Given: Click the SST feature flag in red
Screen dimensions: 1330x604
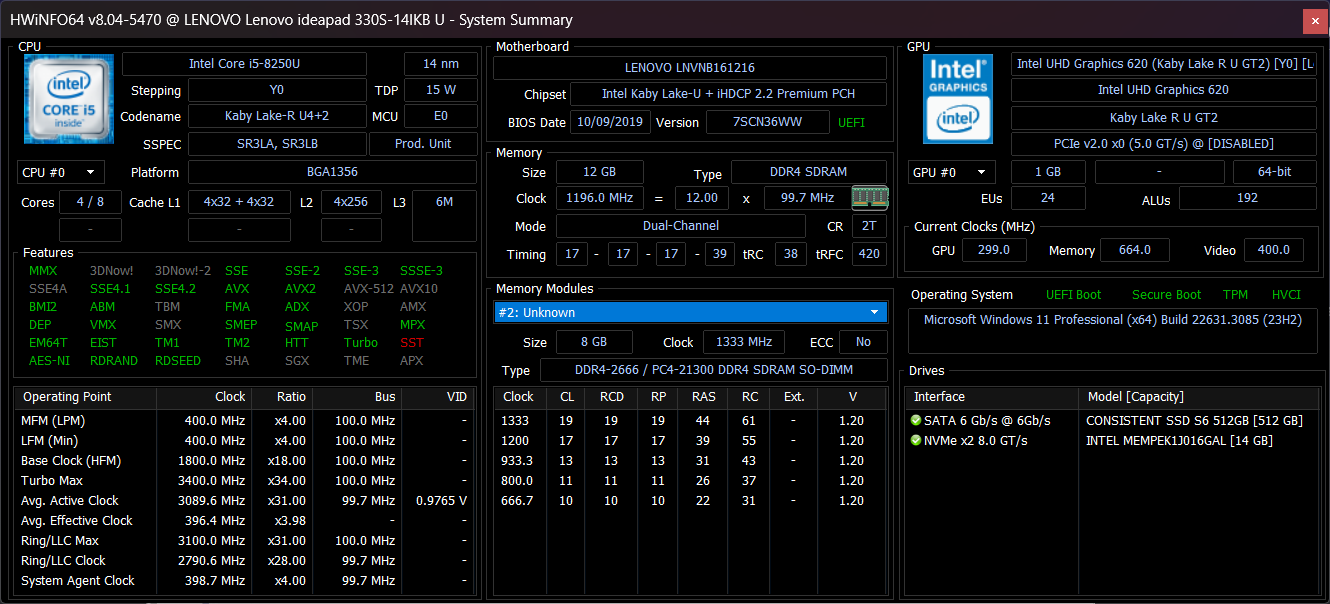Looking at the screenshot, I should pyautogui.click(x=412, y=343).
